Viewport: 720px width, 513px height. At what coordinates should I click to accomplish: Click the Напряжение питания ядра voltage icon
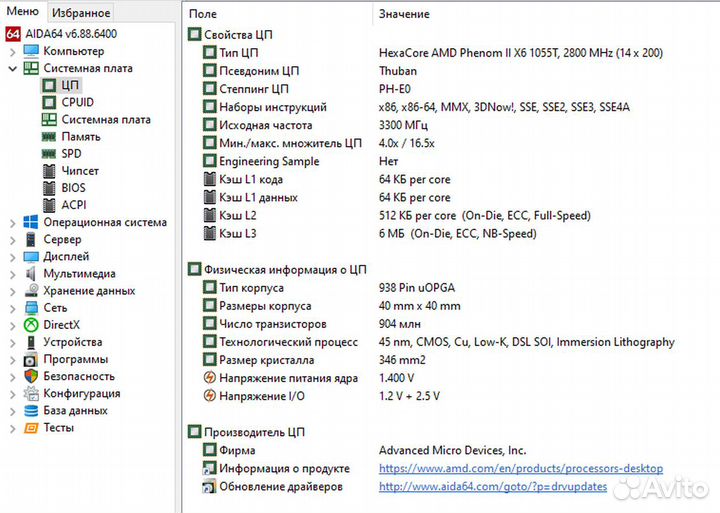click(209, 378)
